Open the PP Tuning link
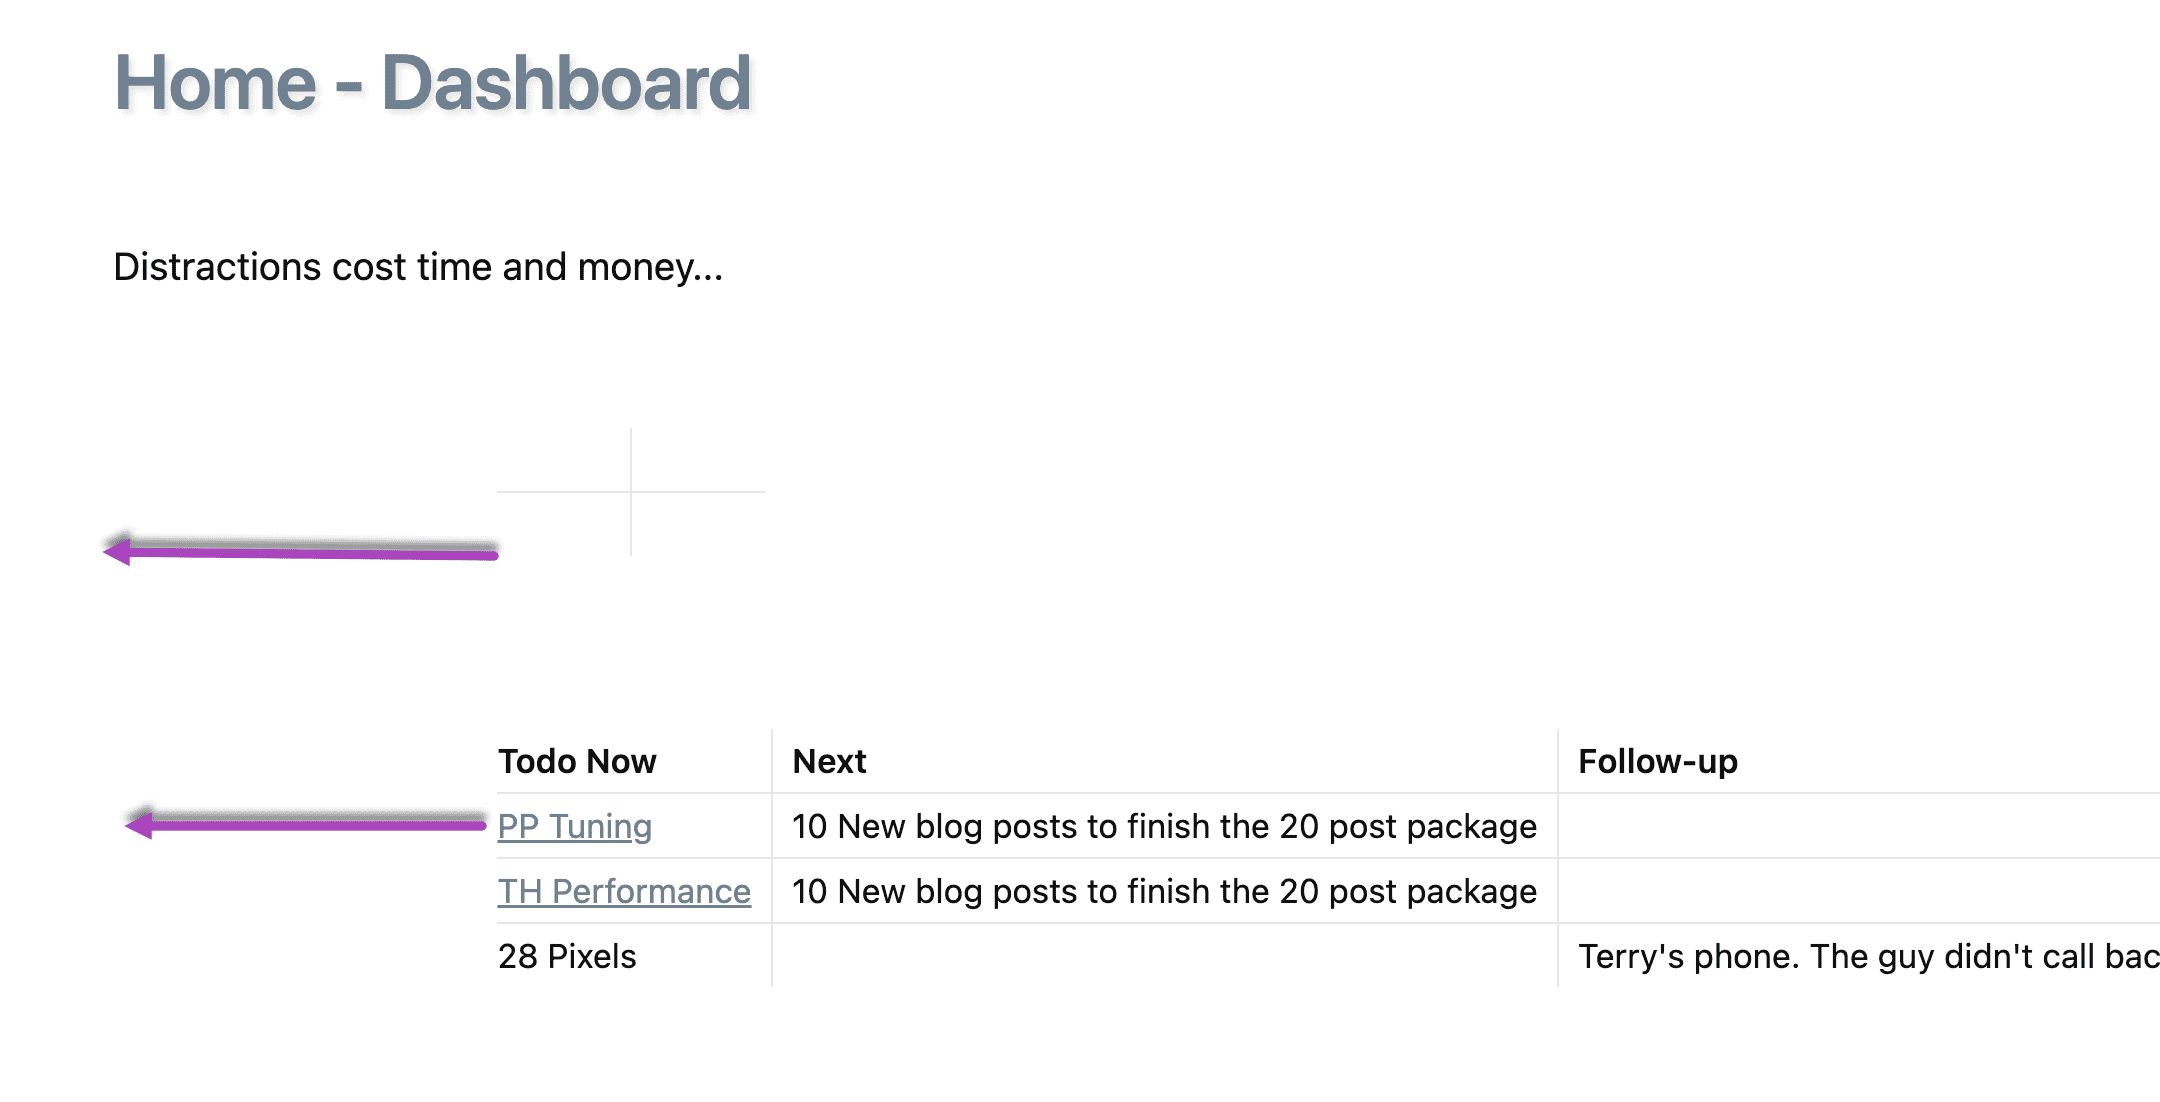2160x1102 pixels. pos(574,826)
